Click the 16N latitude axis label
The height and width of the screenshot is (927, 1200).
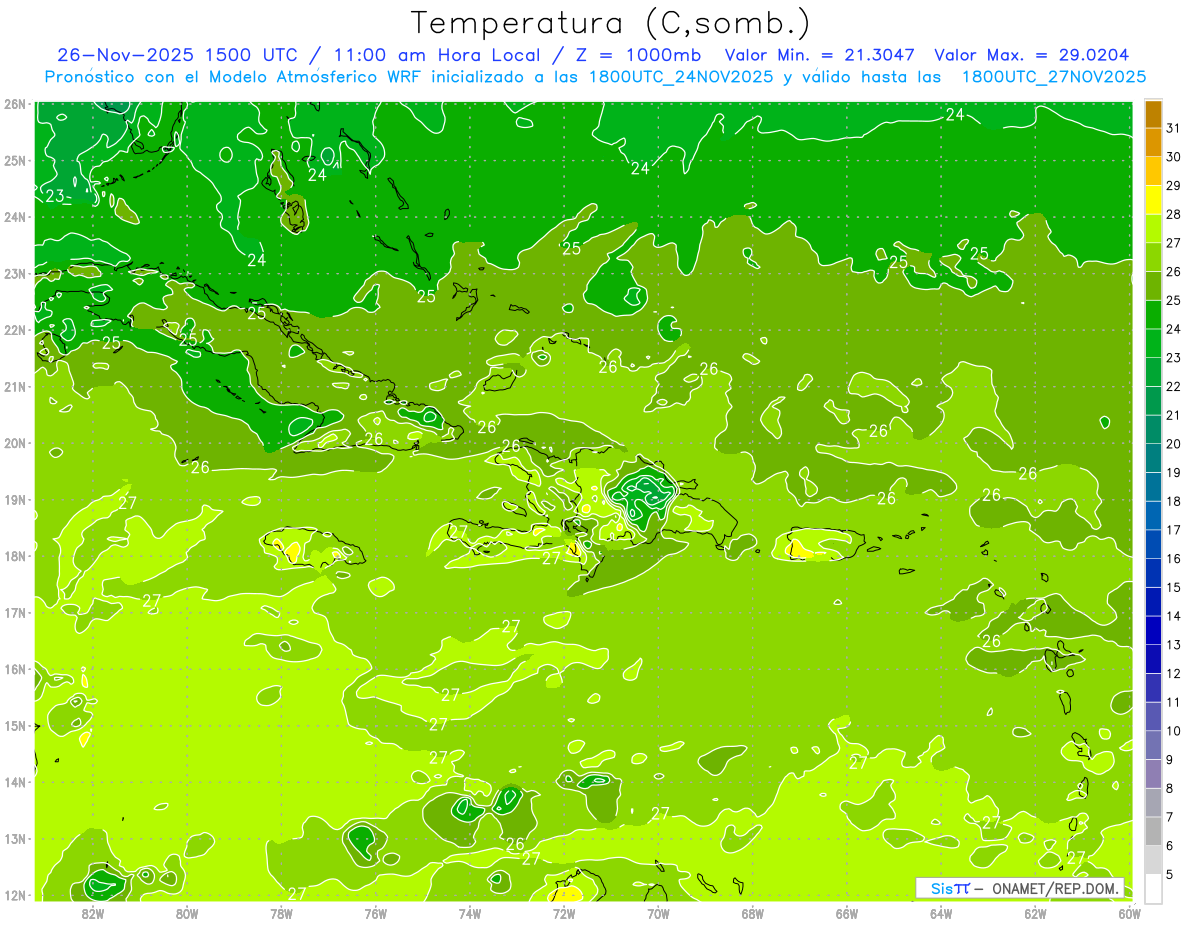pyautogui.click(x=14, y=669)
